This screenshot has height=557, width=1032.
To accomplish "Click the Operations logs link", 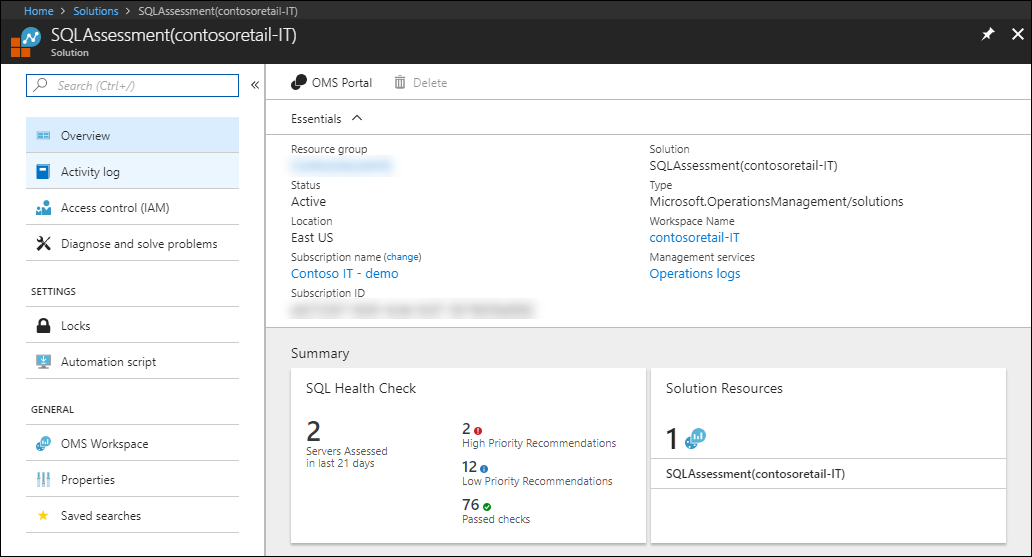I will pos(695,274).
